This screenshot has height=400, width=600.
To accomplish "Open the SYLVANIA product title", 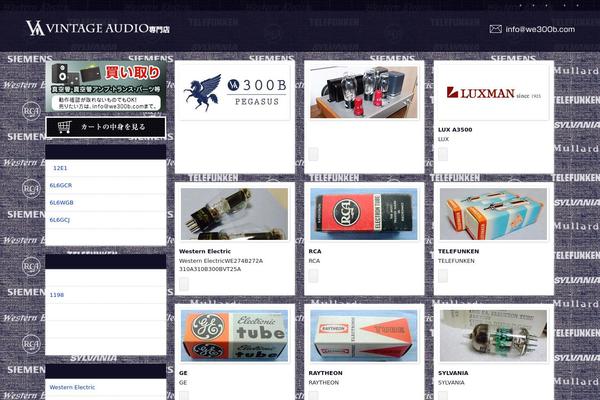I will point(453,373).
